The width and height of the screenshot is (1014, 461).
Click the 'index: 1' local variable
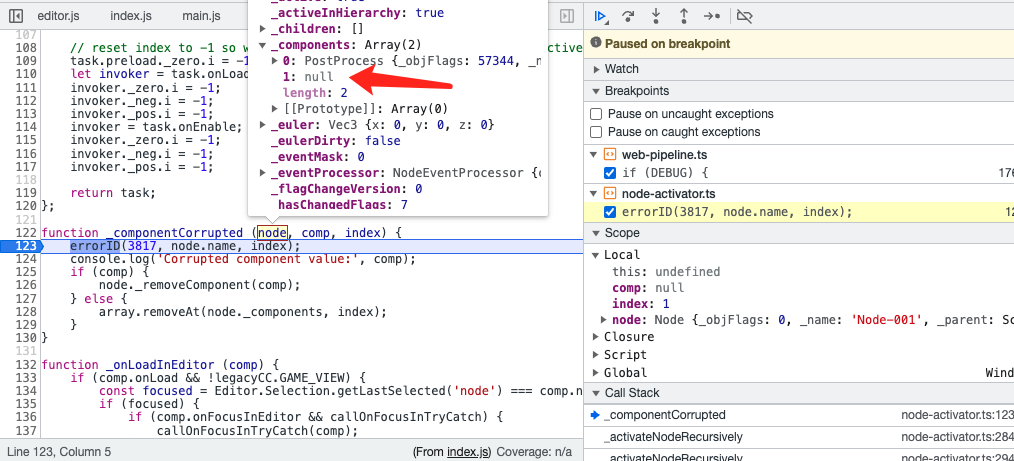(x=641, y=304)
